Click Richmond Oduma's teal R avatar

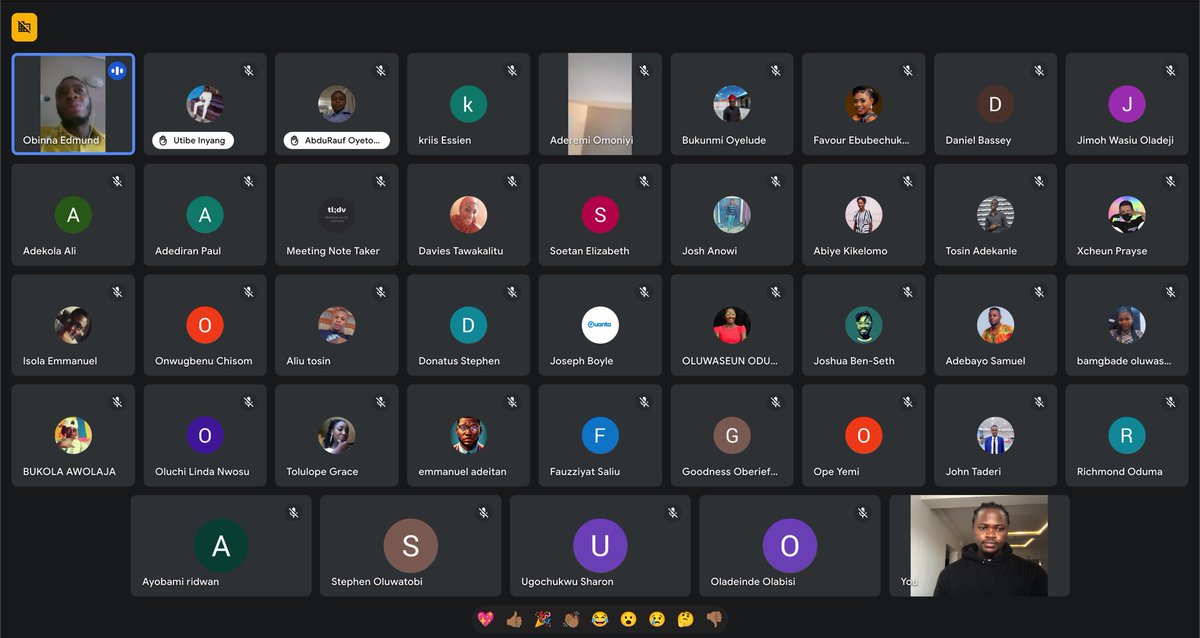pos(1127,435)
